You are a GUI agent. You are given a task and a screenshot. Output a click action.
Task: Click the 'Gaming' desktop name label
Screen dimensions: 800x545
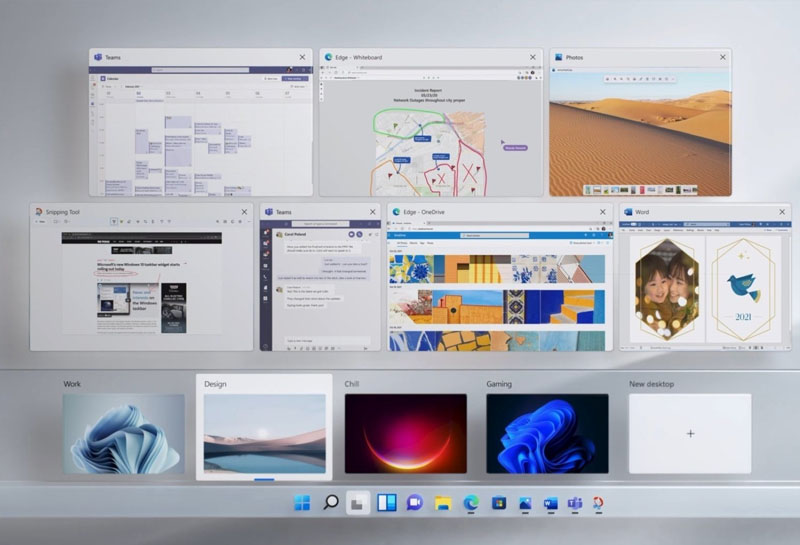(499, 384)
